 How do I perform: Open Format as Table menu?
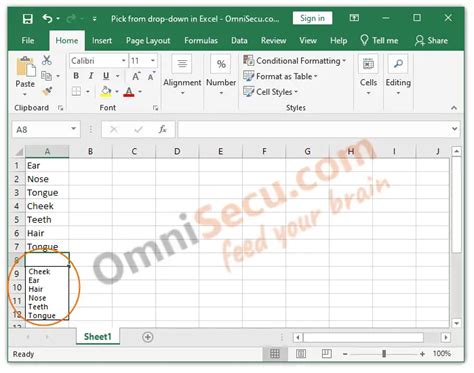coord(280,76)
